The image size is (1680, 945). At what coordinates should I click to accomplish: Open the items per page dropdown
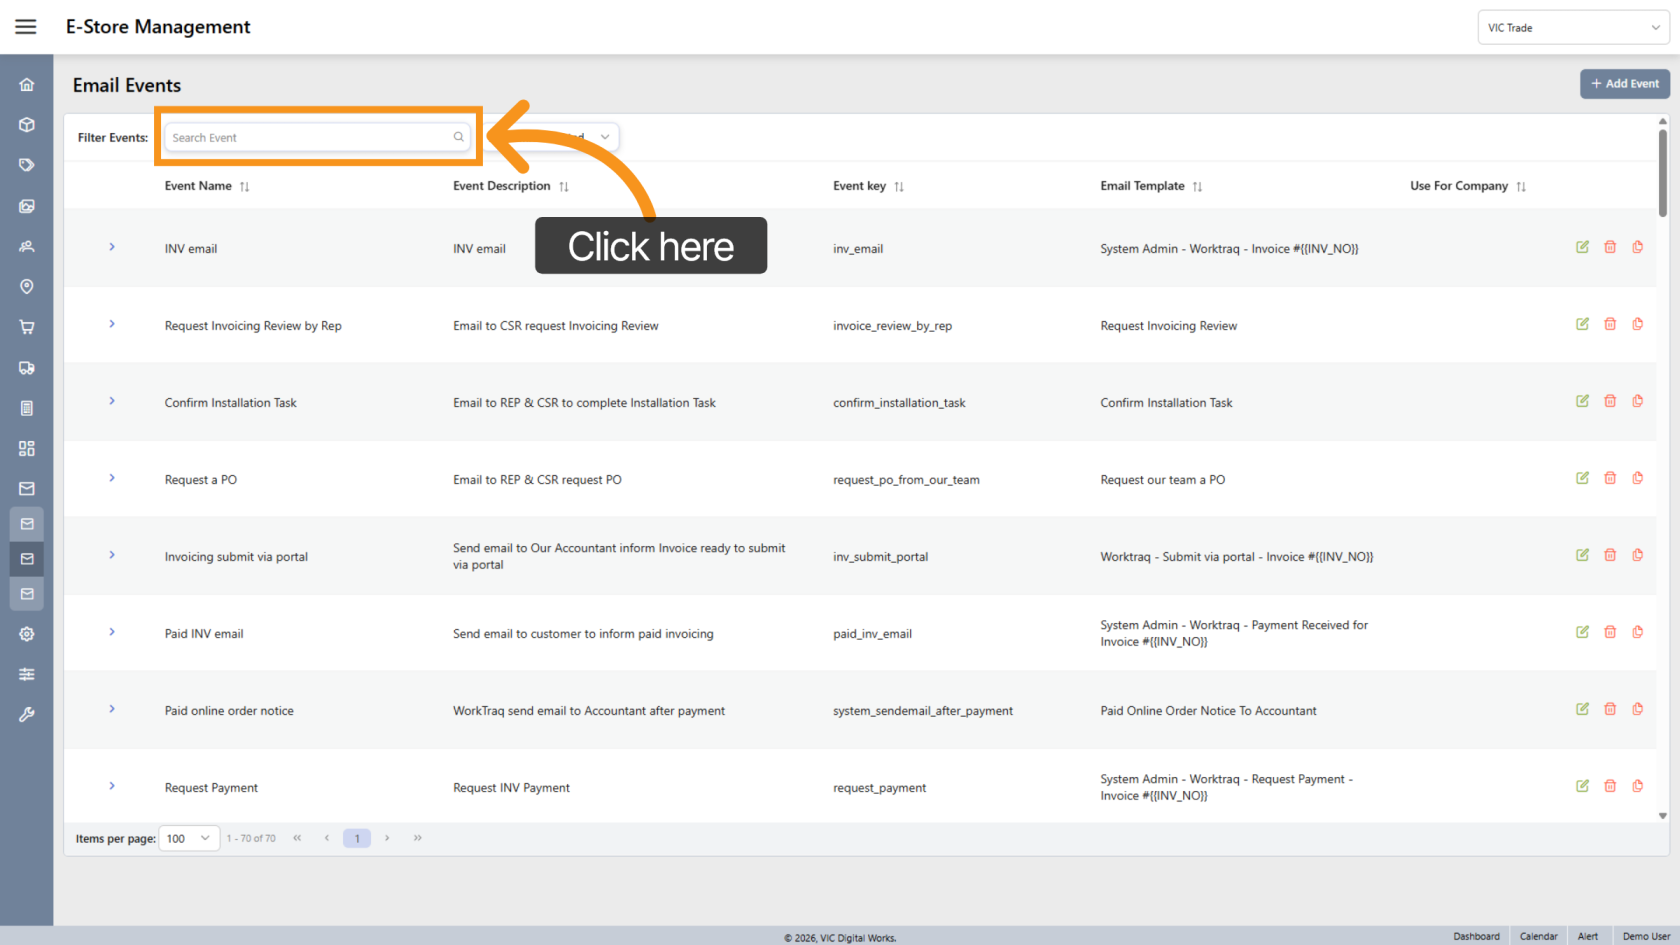click(189, 838)
